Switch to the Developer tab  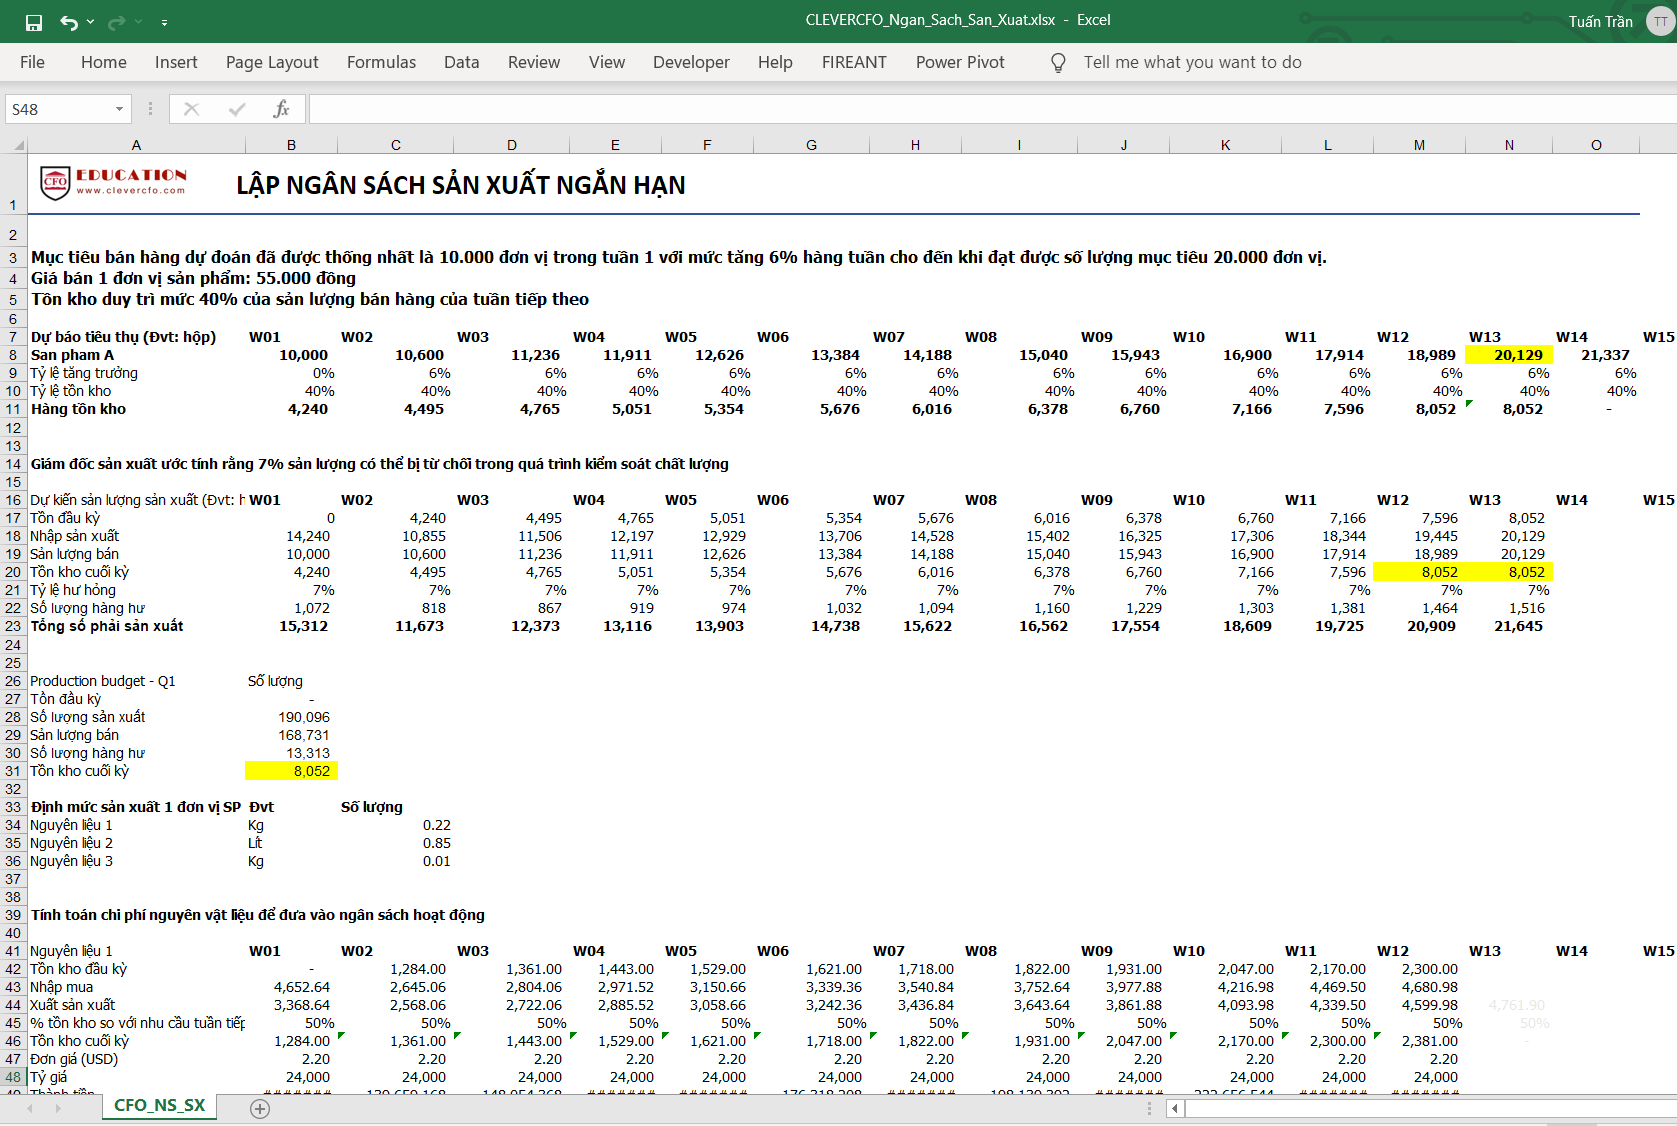pyautogui.click(x=691, y=62)
